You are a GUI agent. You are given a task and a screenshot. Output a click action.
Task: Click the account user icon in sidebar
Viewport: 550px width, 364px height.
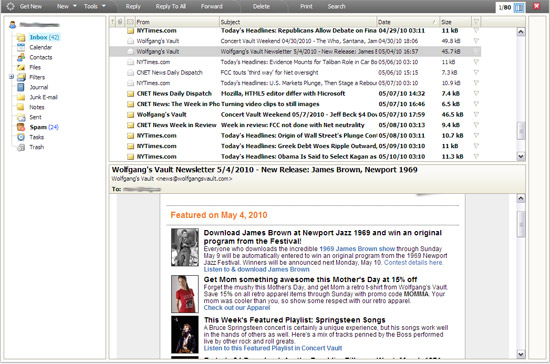13,25
